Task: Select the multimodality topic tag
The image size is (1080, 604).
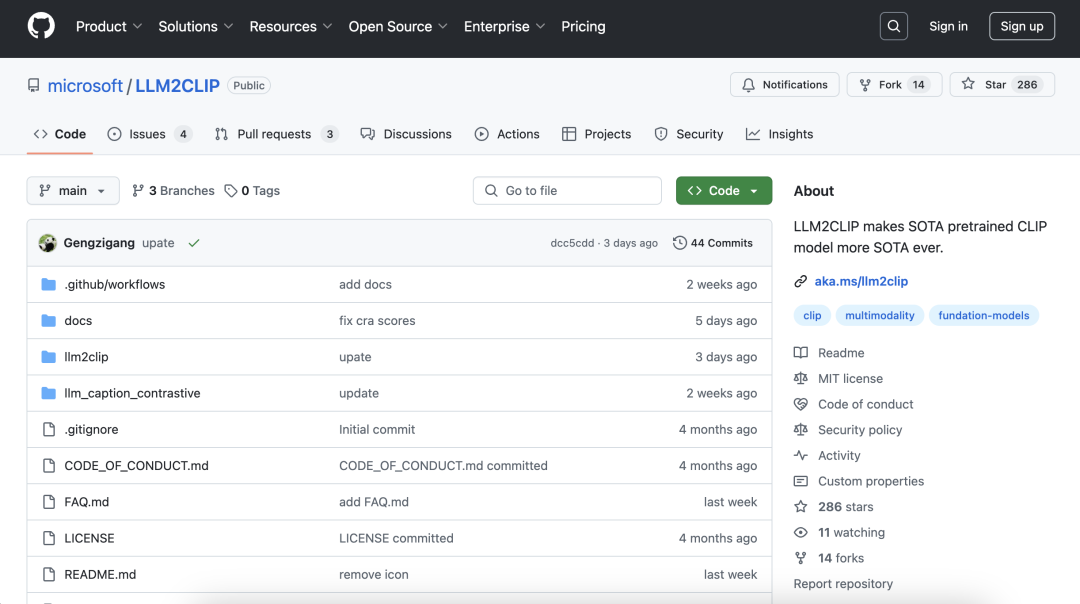Action: coord(879,315)
